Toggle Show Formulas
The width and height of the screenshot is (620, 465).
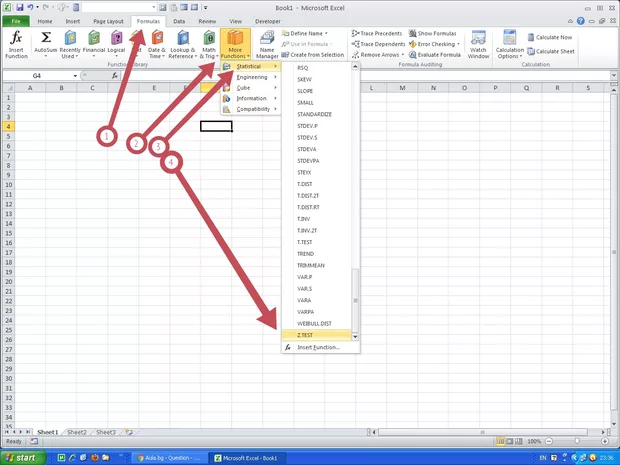[433, 34]
